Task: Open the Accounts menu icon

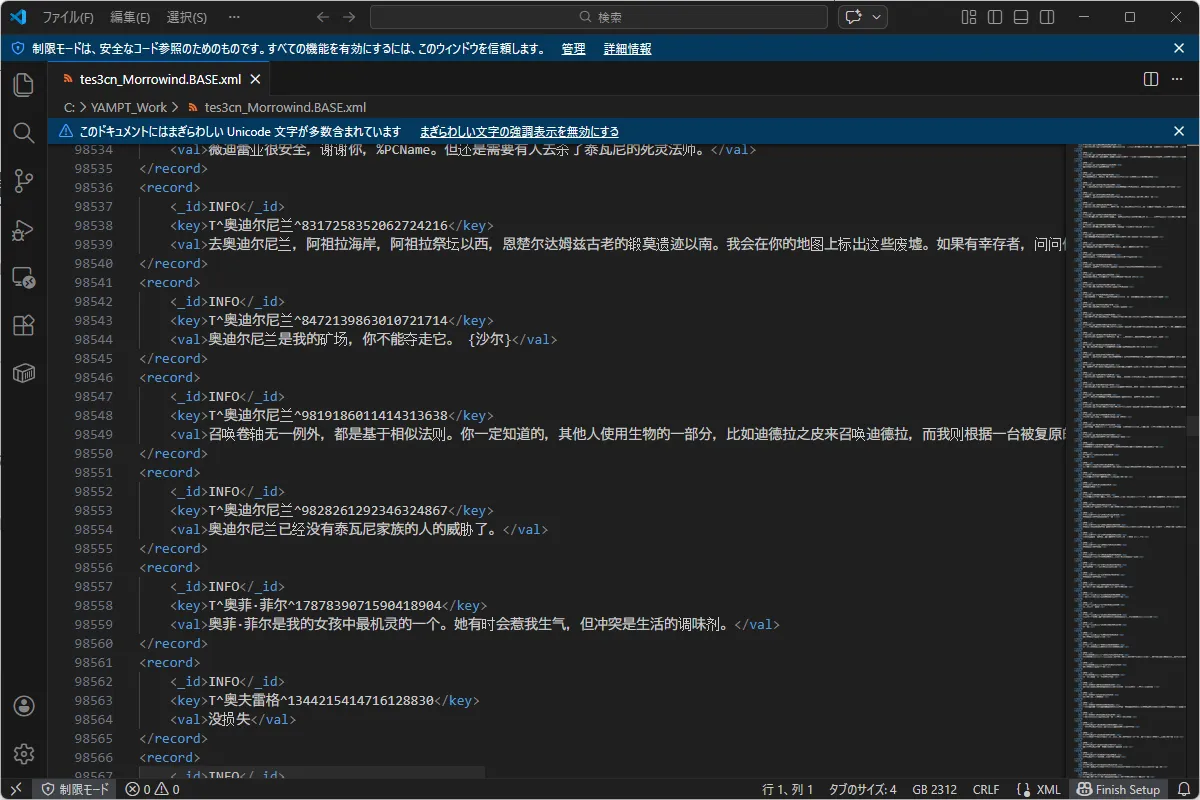Action: pyautogui.click(x=24, y=706)
